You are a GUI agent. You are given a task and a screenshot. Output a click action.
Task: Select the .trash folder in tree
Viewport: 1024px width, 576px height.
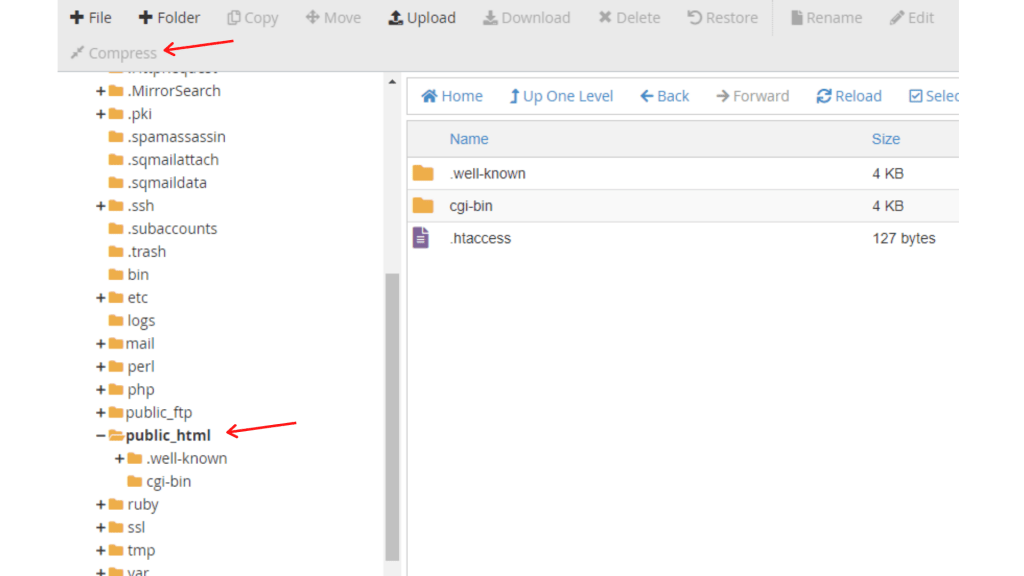coord(146,252)
